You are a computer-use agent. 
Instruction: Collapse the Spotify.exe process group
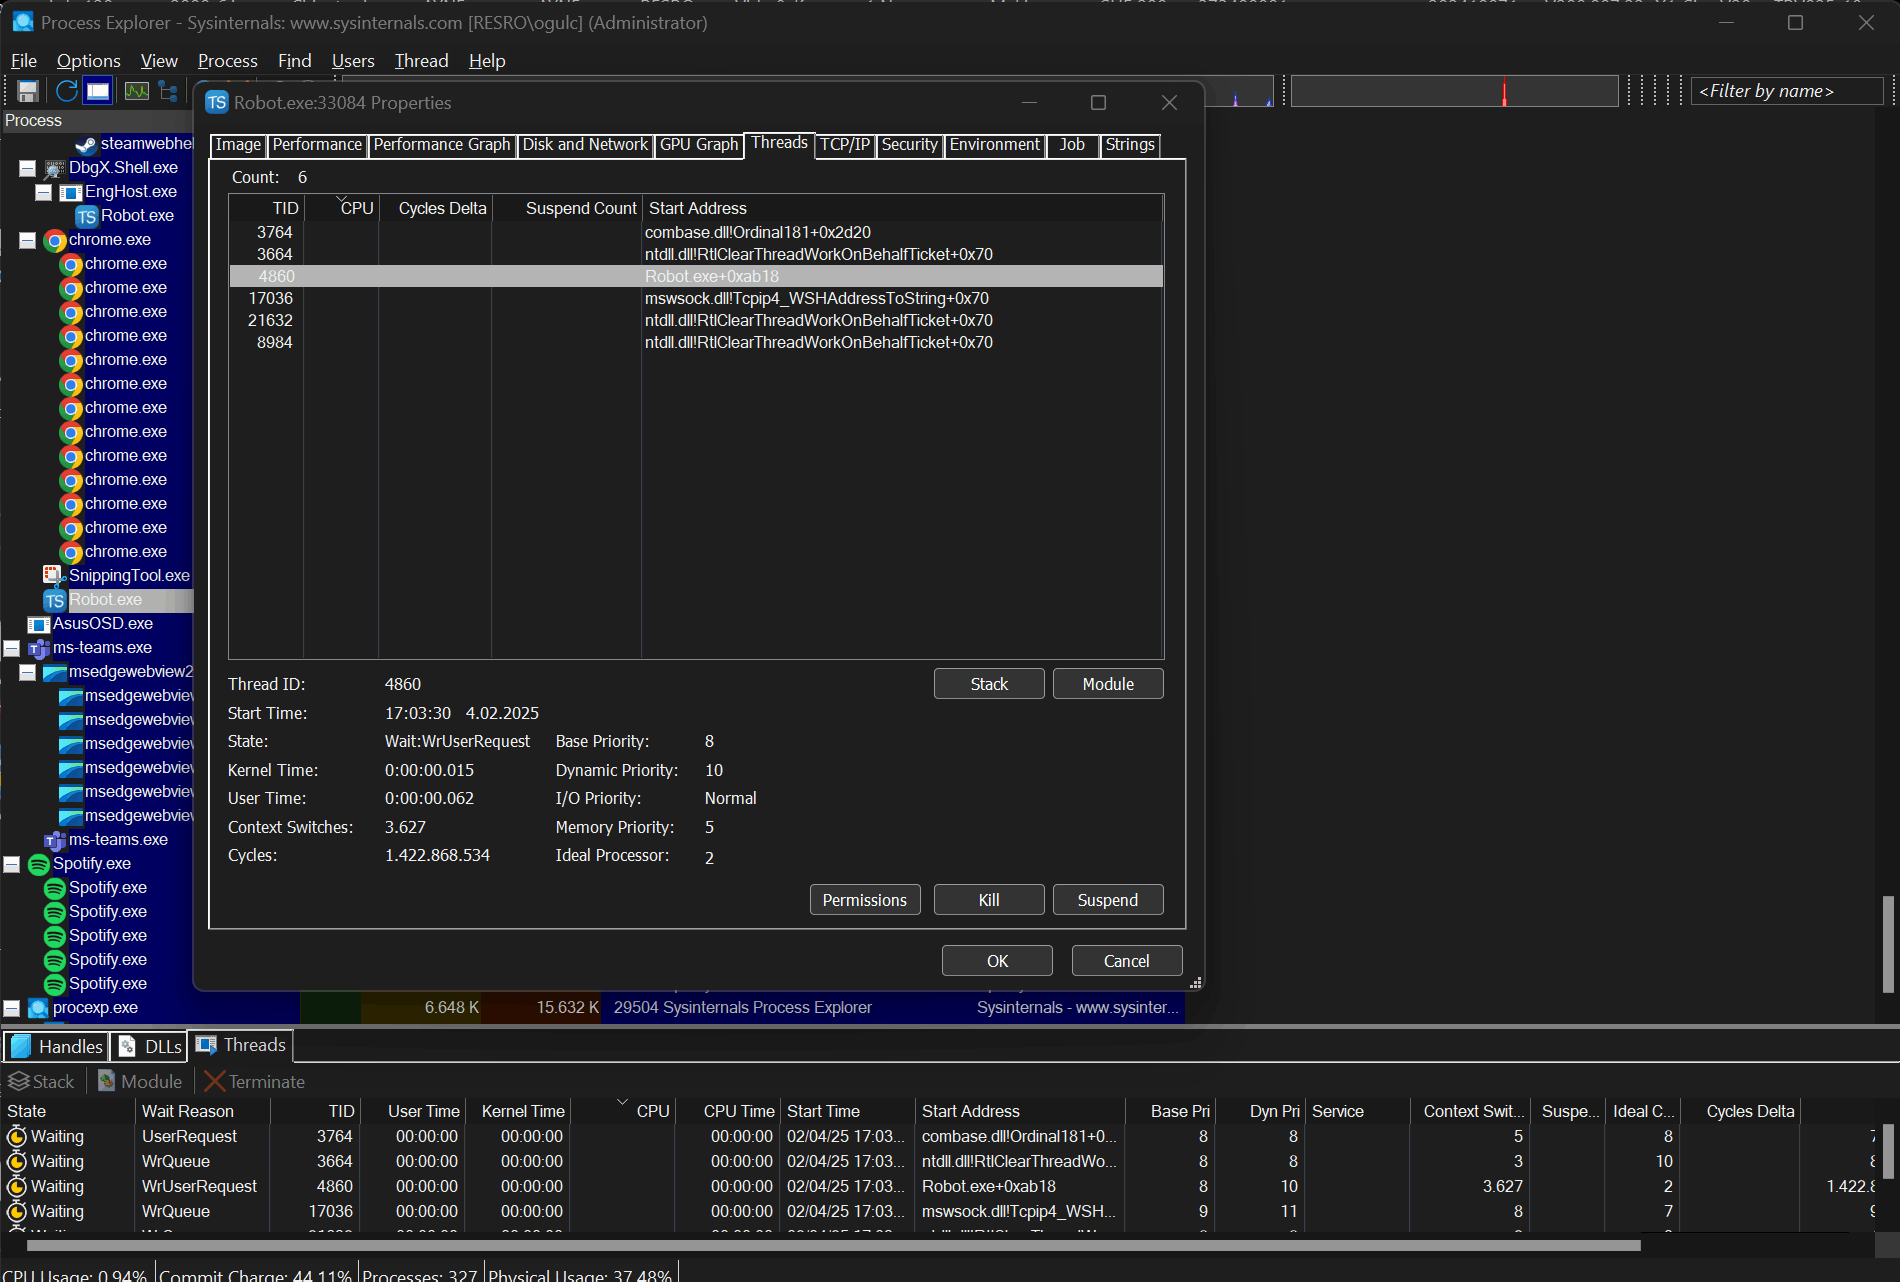(x=11, y=864)
